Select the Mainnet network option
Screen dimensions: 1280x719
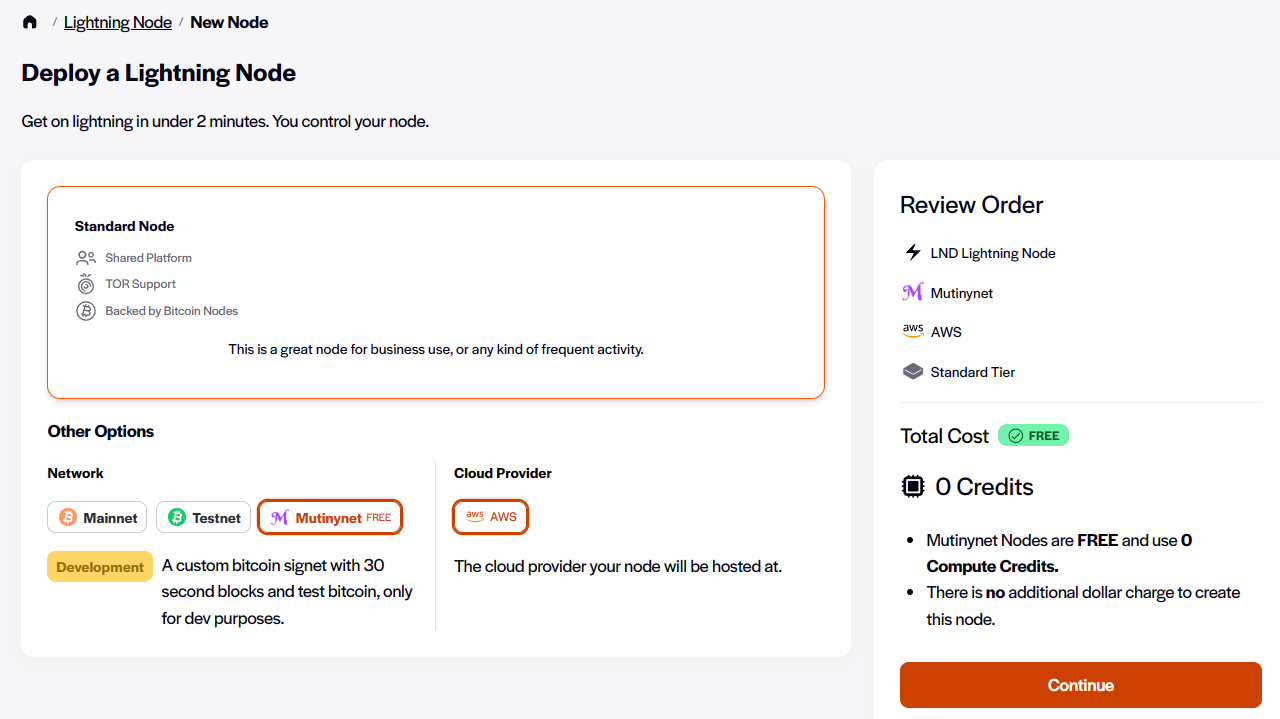click(97, 517)
